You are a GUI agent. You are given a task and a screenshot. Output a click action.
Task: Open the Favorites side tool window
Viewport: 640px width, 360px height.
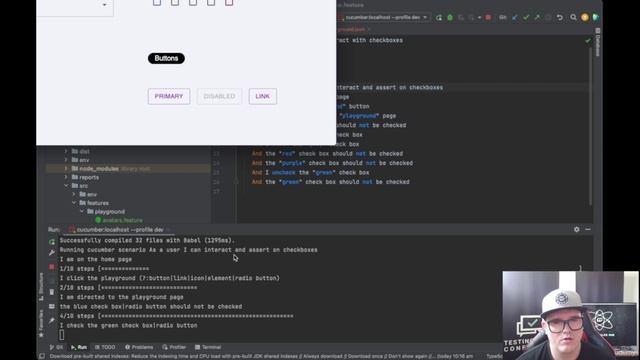pos(41,324)
